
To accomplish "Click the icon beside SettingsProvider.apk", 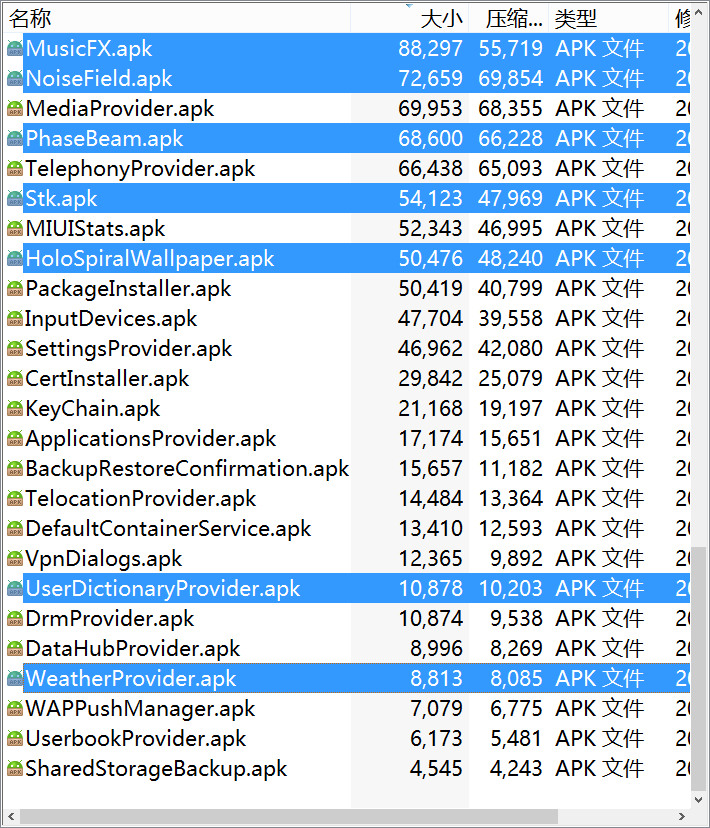I will click(x=15, y=349).
